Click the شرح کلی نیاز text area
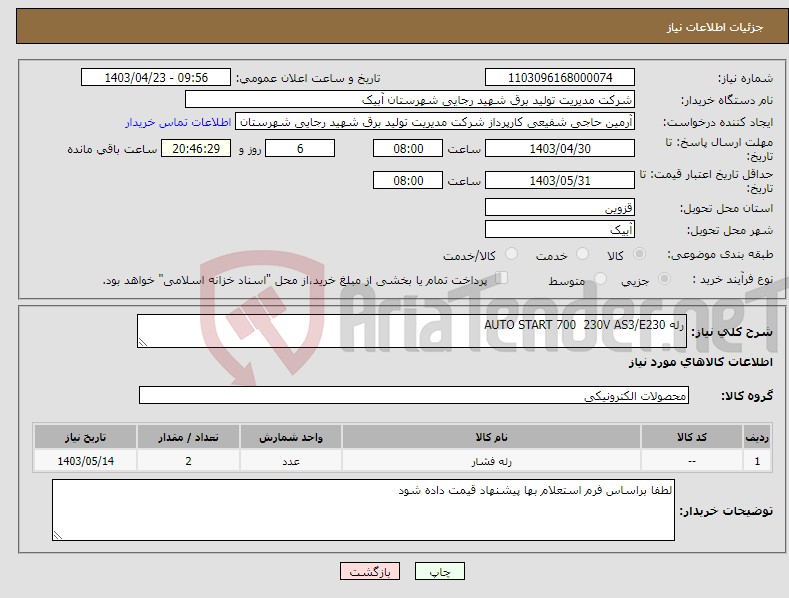Screen dimensions: 789x598 coord(412,331)
